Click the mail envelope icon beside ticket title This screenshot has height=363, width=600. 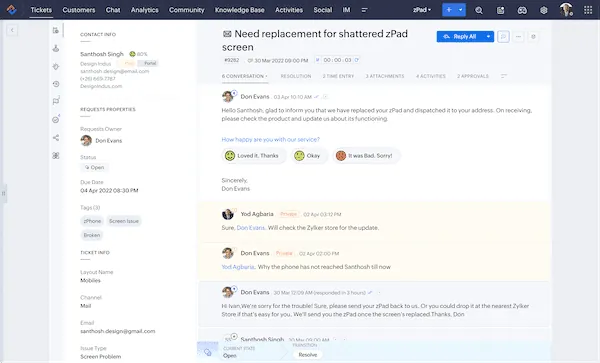tap(227, 34)
